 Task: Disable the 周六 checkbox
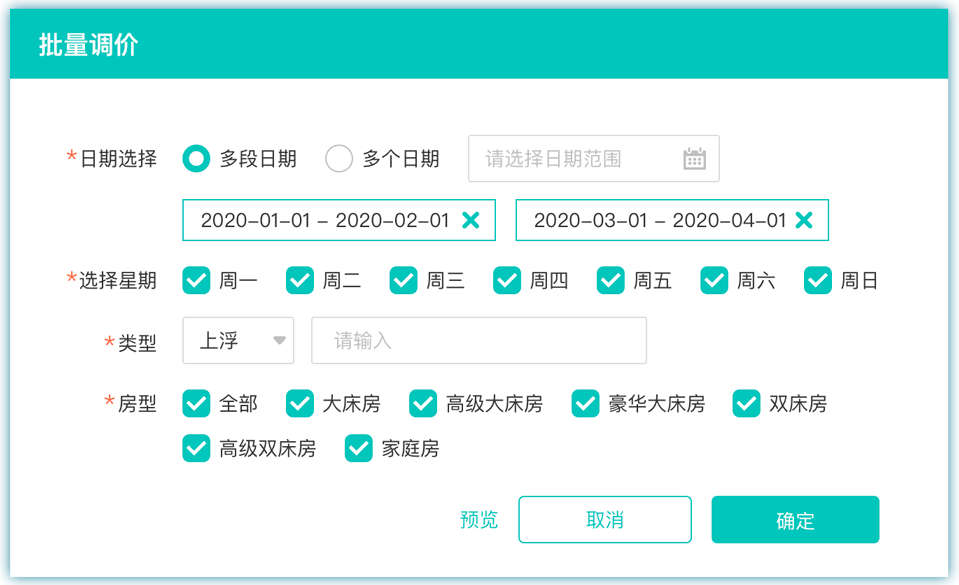click(714, 280)
